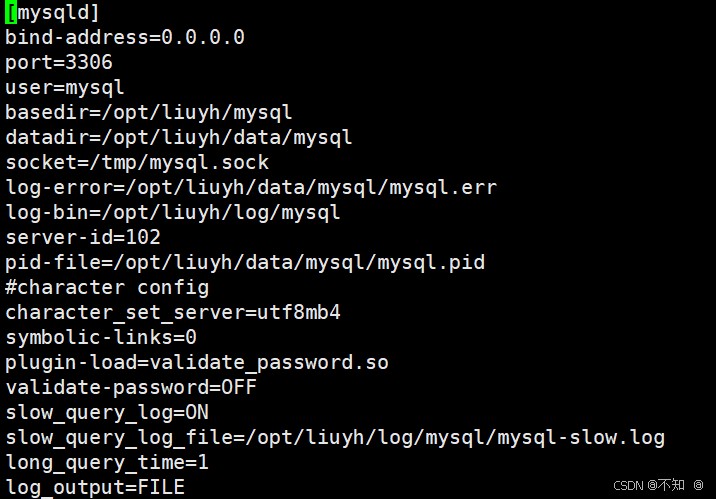716x499 pixels.
Task: Click the symbolic-links=0 line
Action: 100,338
